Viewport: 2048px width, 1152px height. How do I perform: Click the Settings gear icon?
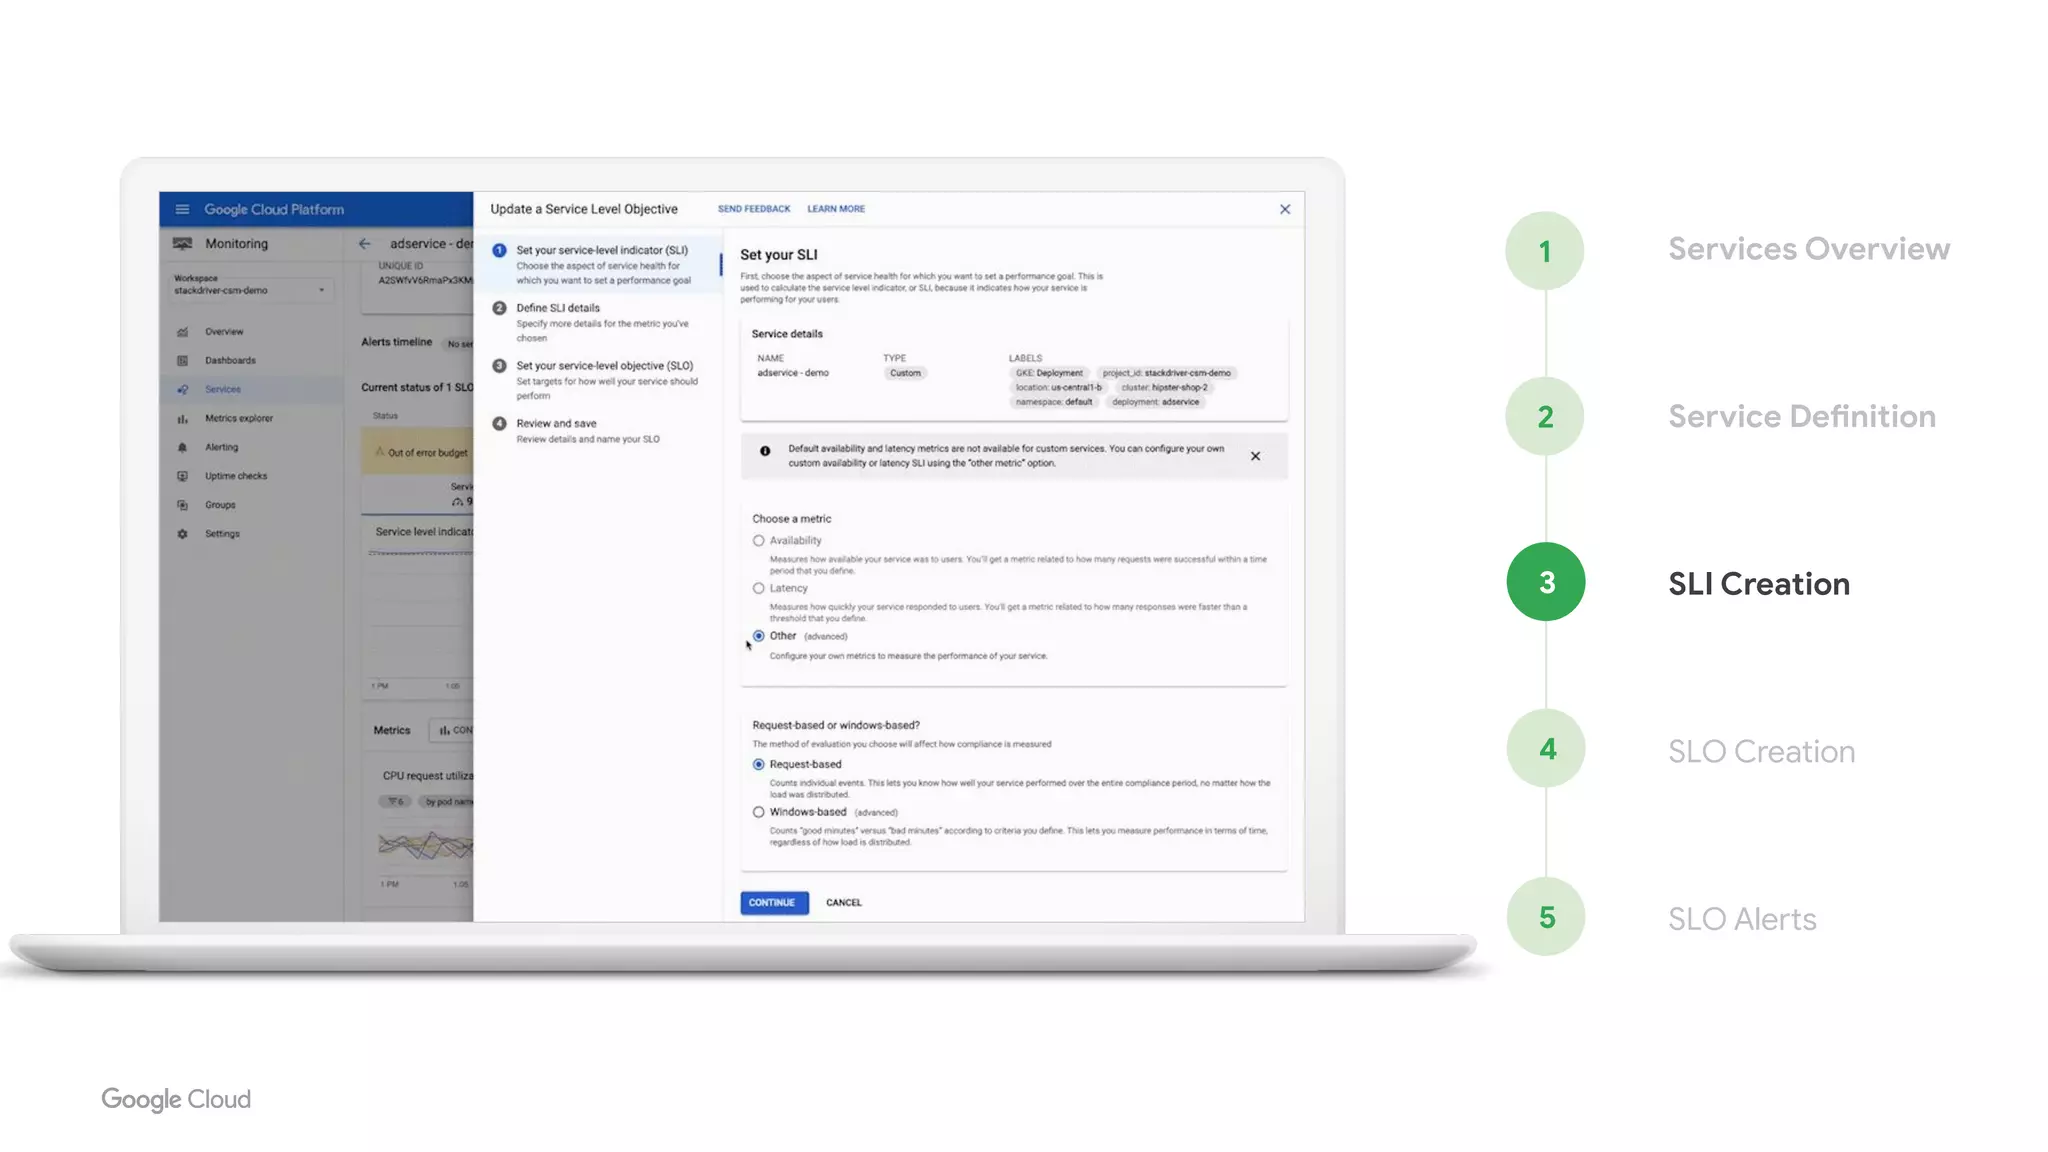[182, 534]
